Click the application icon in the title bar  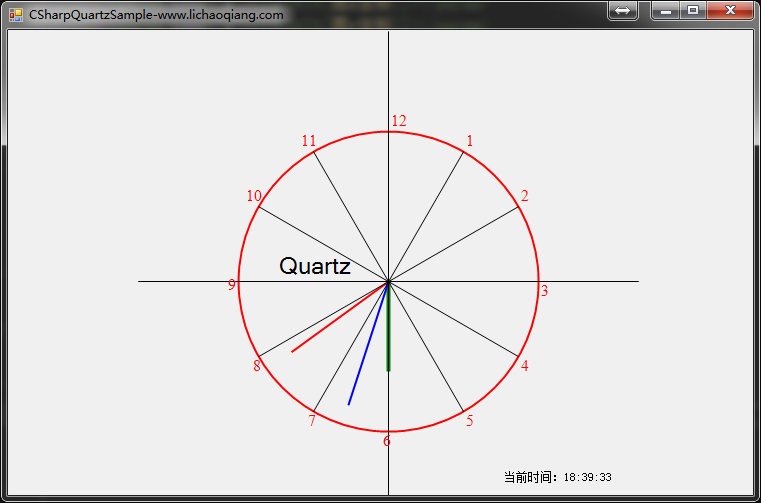(x=15, y=14)
